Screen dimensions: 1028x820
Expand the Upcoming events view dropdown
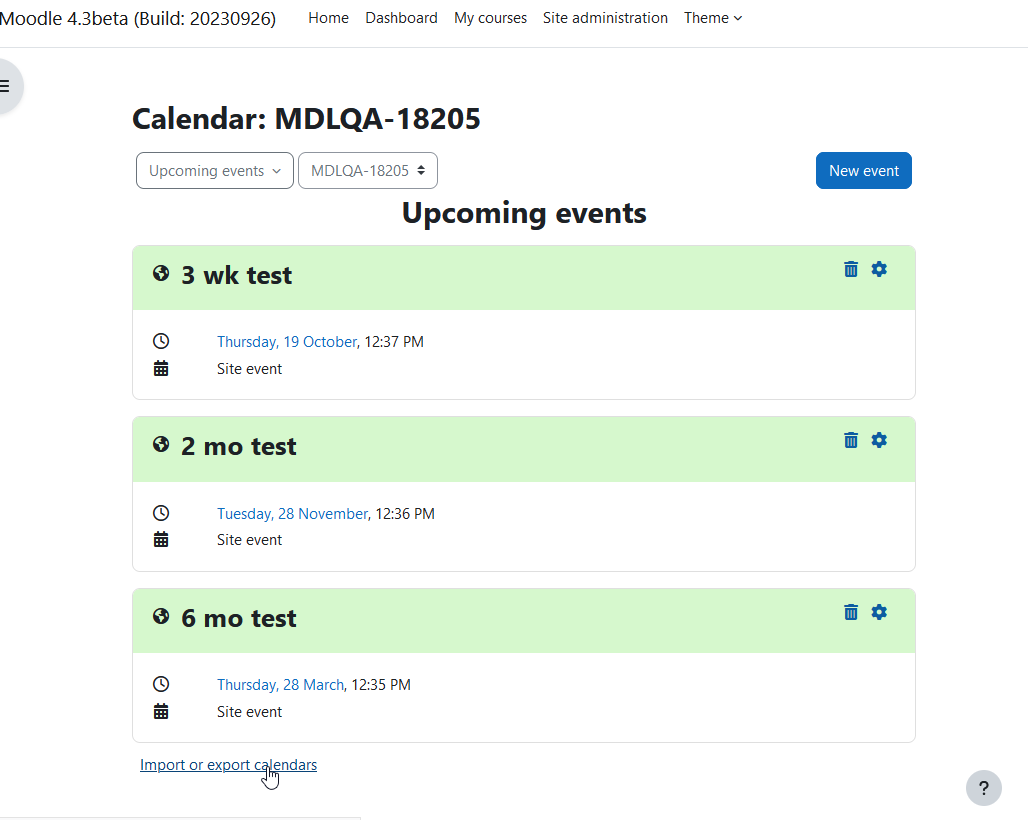215,170
